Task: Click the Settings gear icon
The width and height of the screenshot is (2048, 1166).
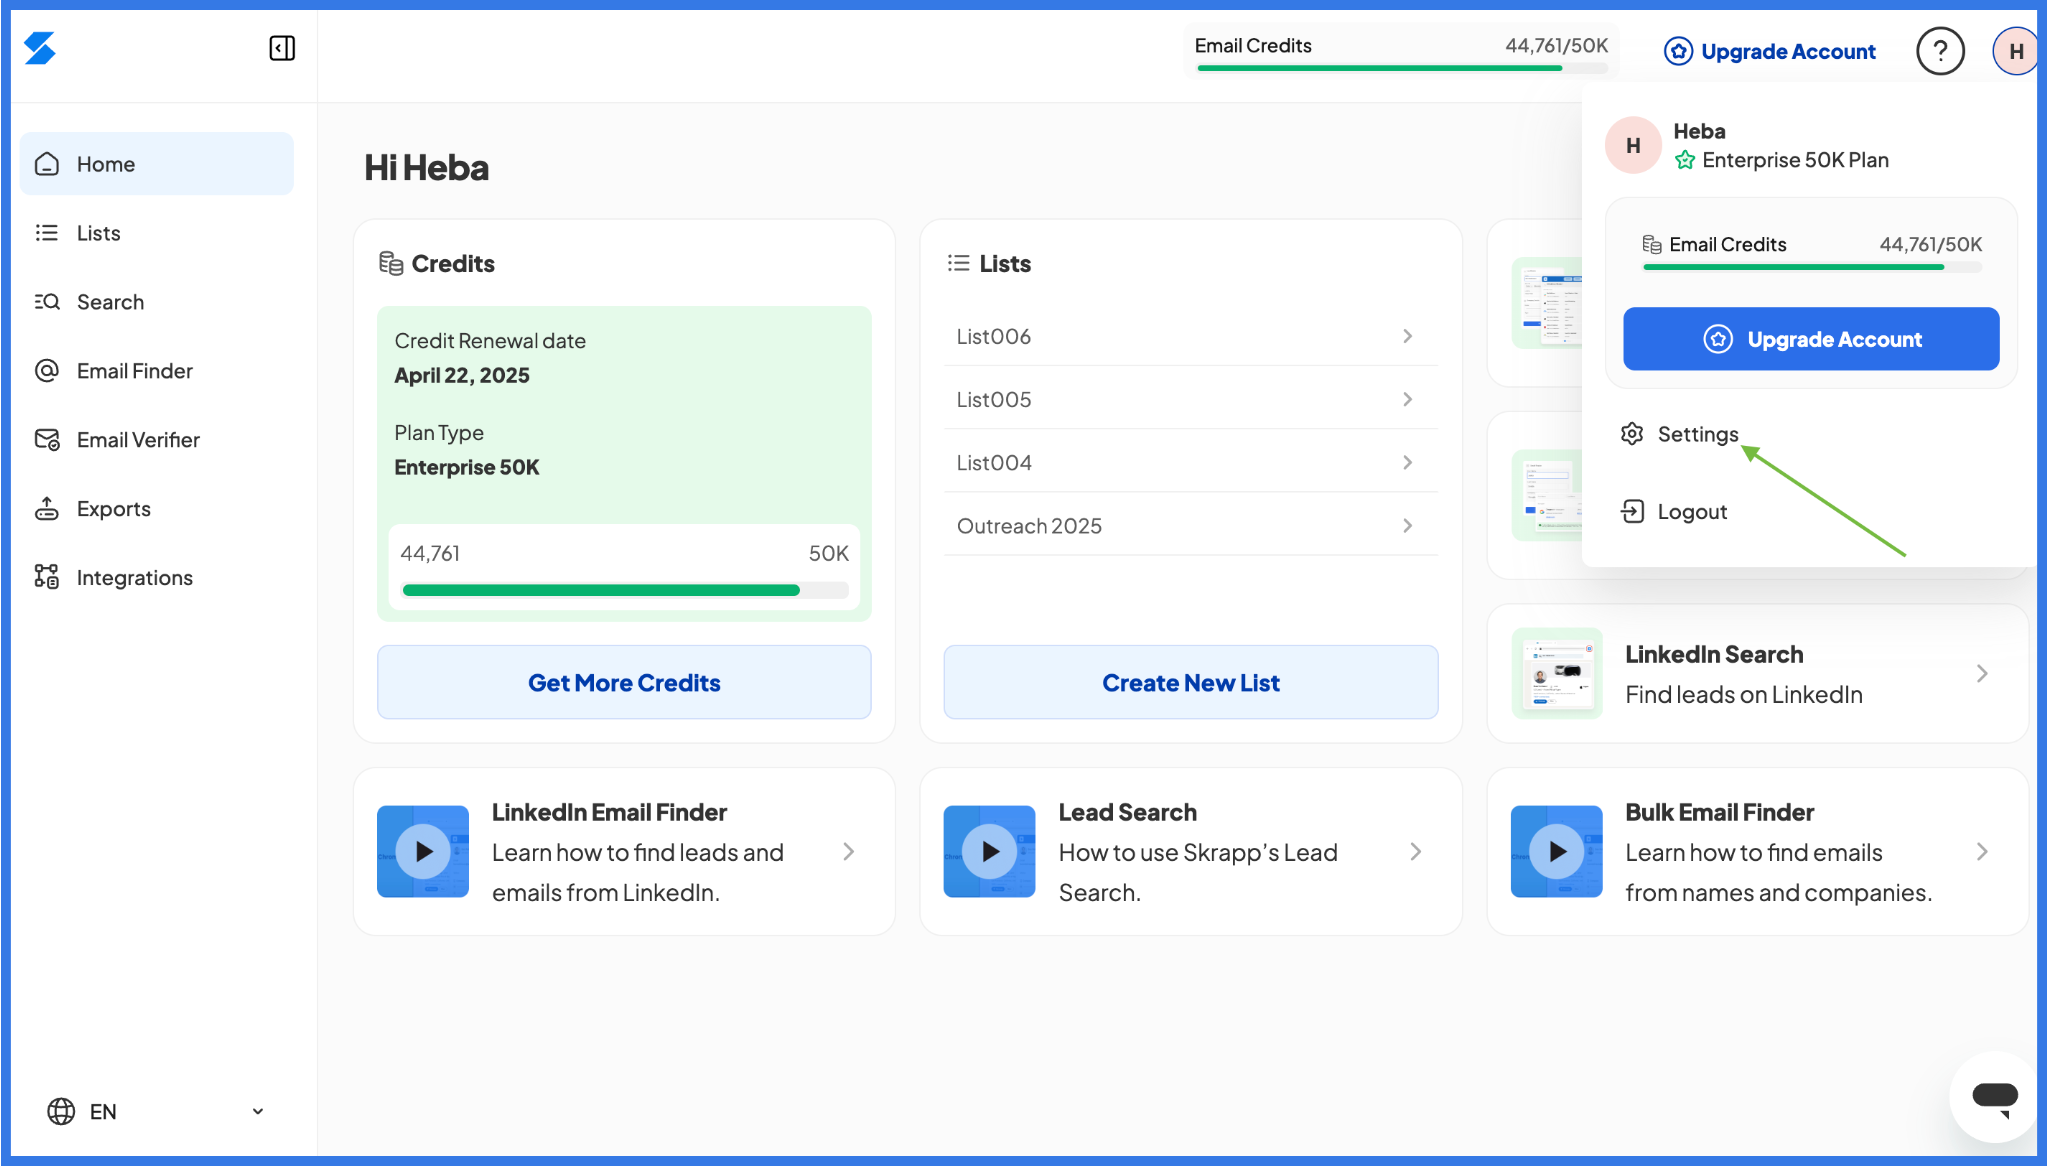Action: (x=1632, y=434)
